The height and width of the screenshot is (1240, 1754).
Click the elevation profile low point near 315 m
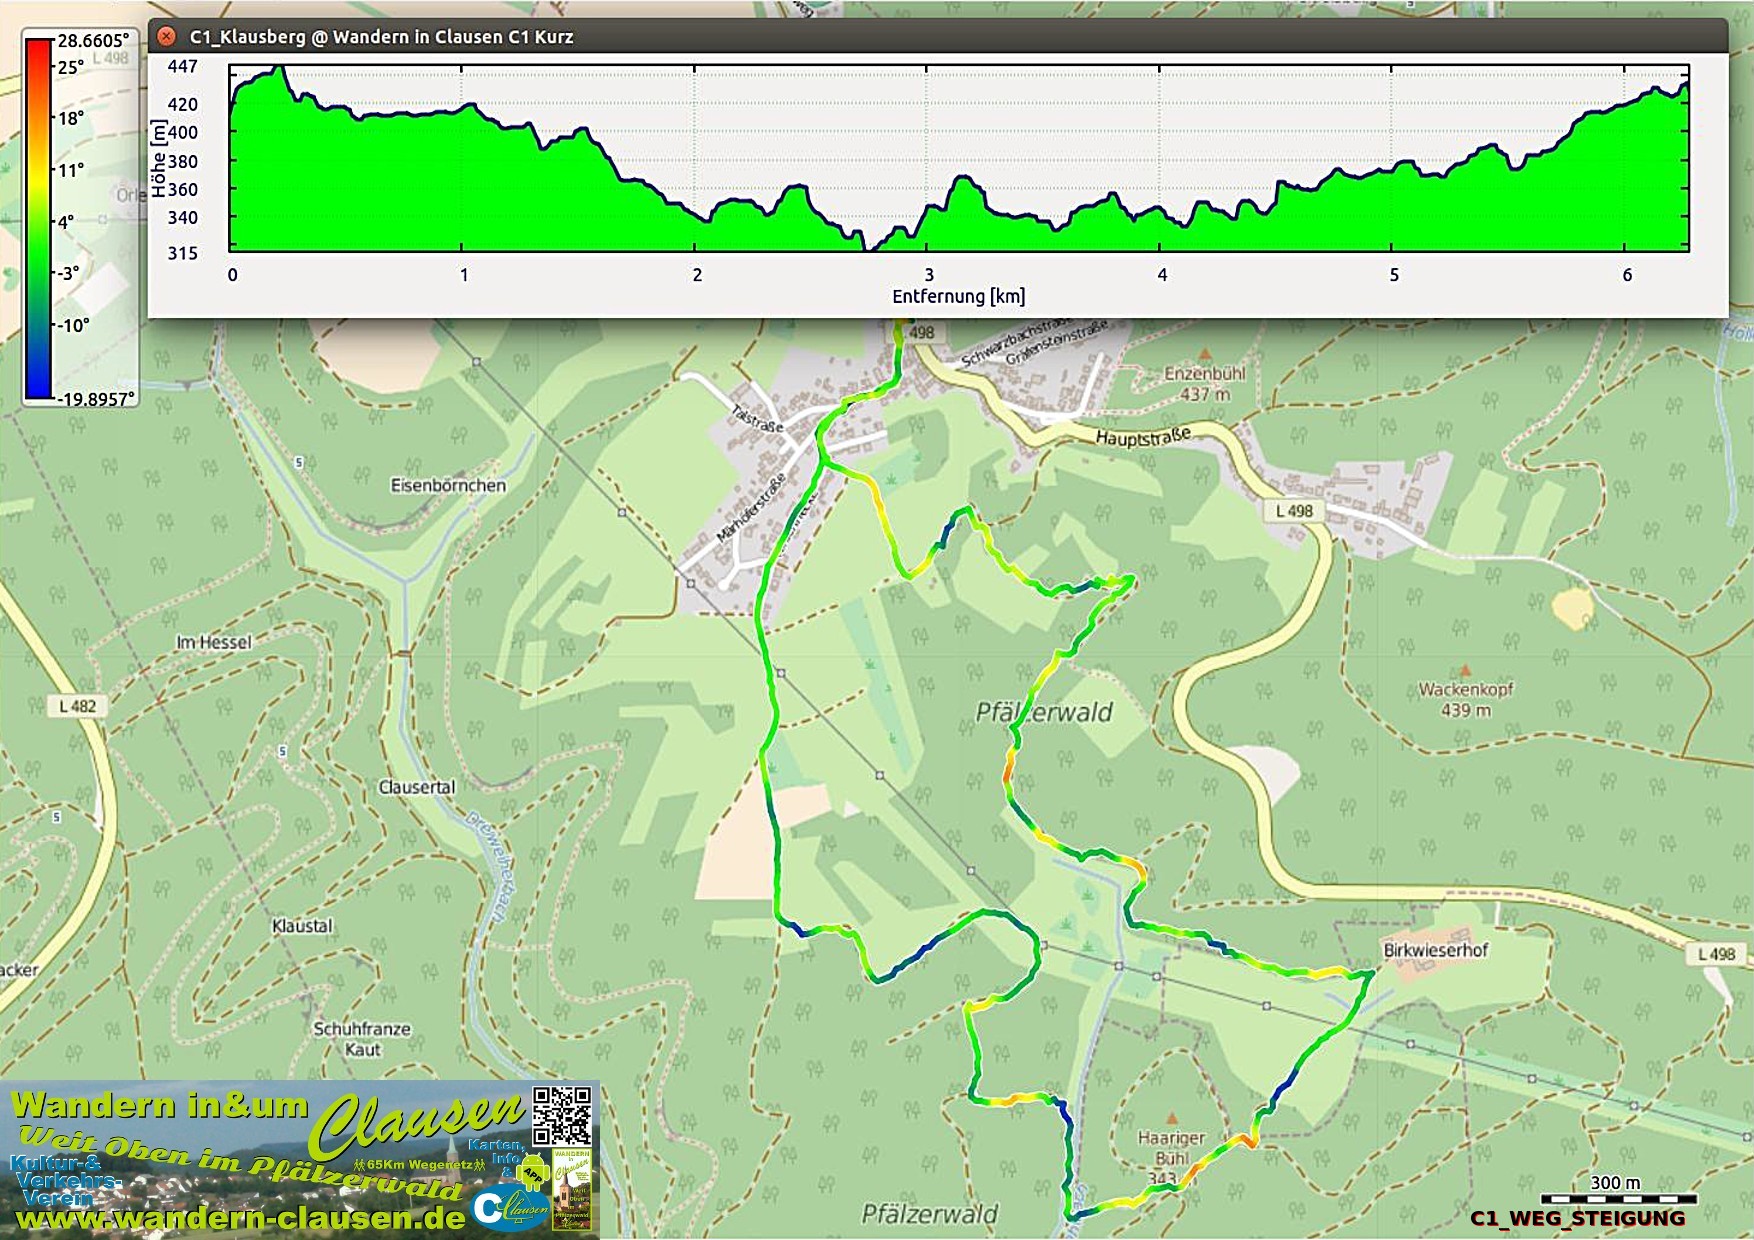tap(868, 247)
